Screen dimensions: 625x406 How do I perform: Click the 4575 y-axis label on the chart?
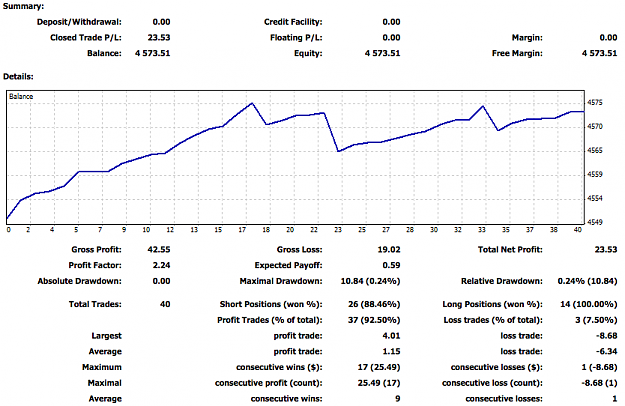coord(595,103)
